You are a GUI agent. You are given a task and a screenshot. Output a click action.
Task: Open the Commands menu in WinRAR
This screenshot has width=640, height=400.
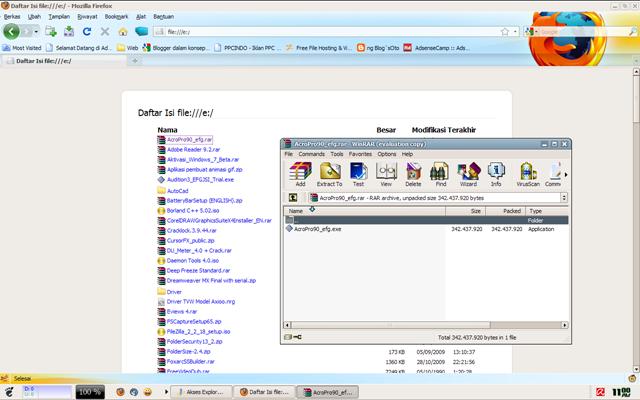pyautogui.click(x=311, y=154)
